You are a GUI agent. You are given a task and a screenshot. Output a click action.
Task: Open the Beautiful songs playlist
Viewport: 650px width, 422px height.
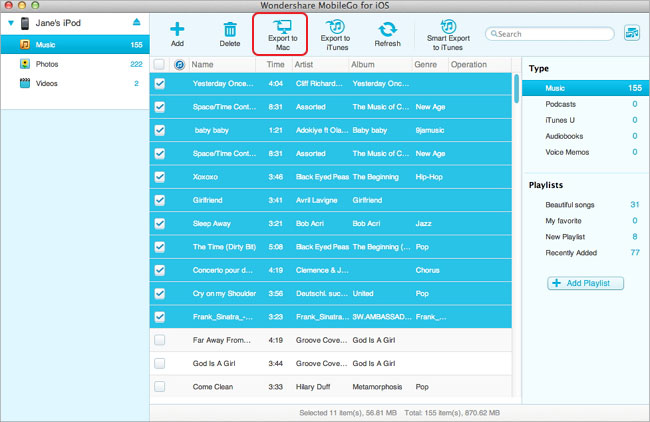585,205
